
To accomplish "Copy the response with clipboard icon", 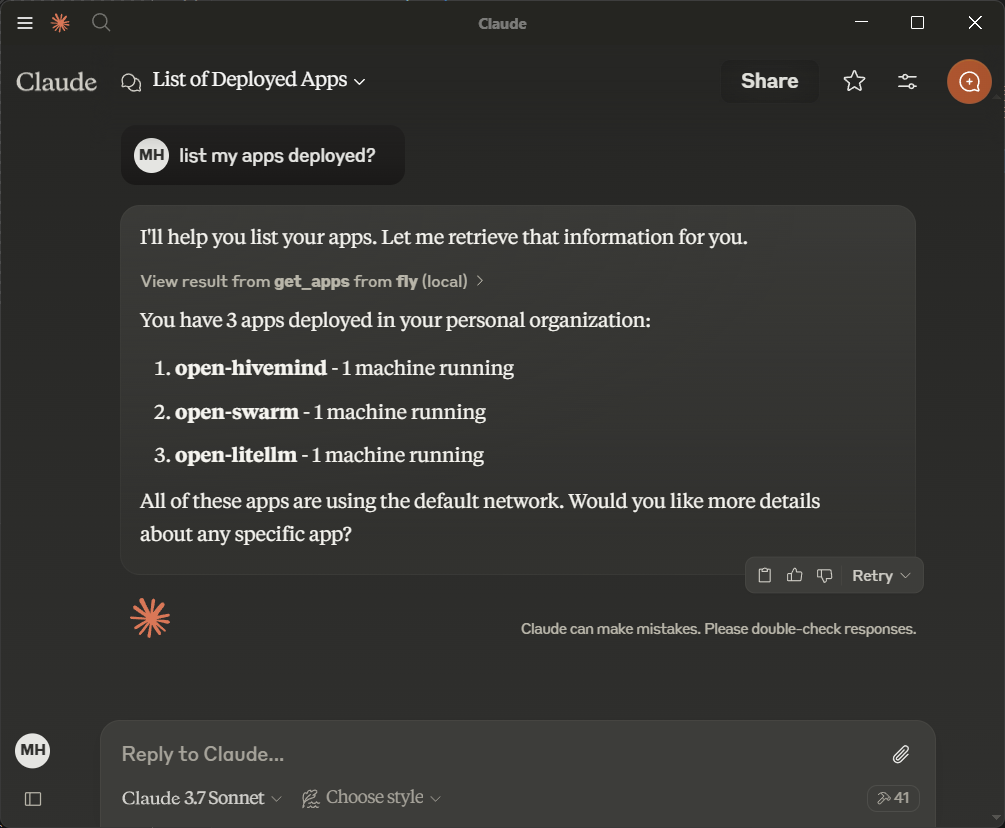I will 765,575.
